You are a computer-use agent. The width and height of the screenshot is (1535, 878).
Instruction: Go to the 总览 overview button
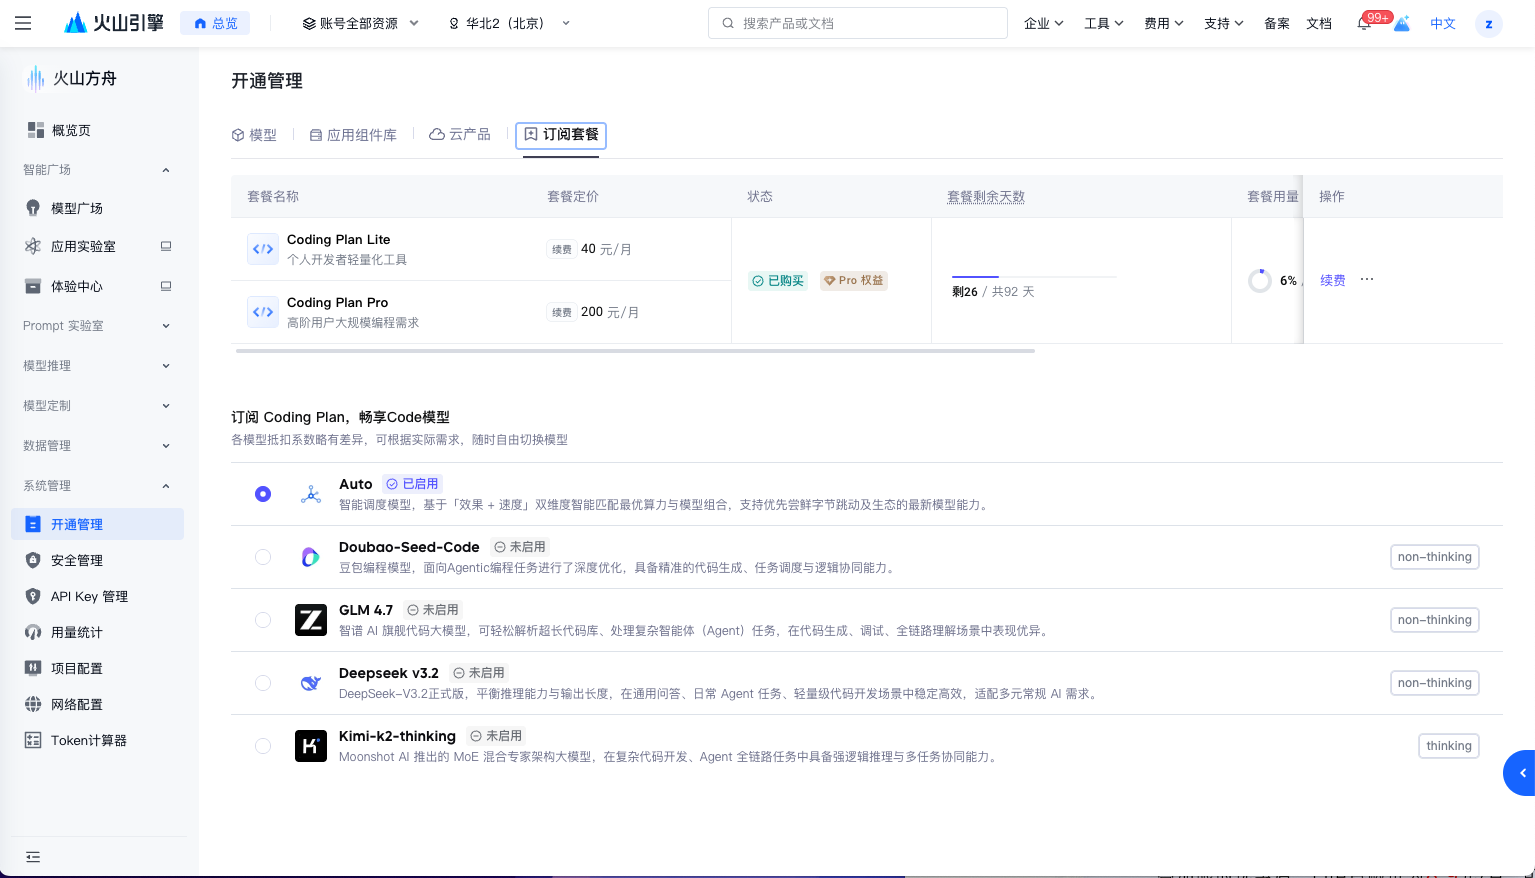[x=215, y=23]
